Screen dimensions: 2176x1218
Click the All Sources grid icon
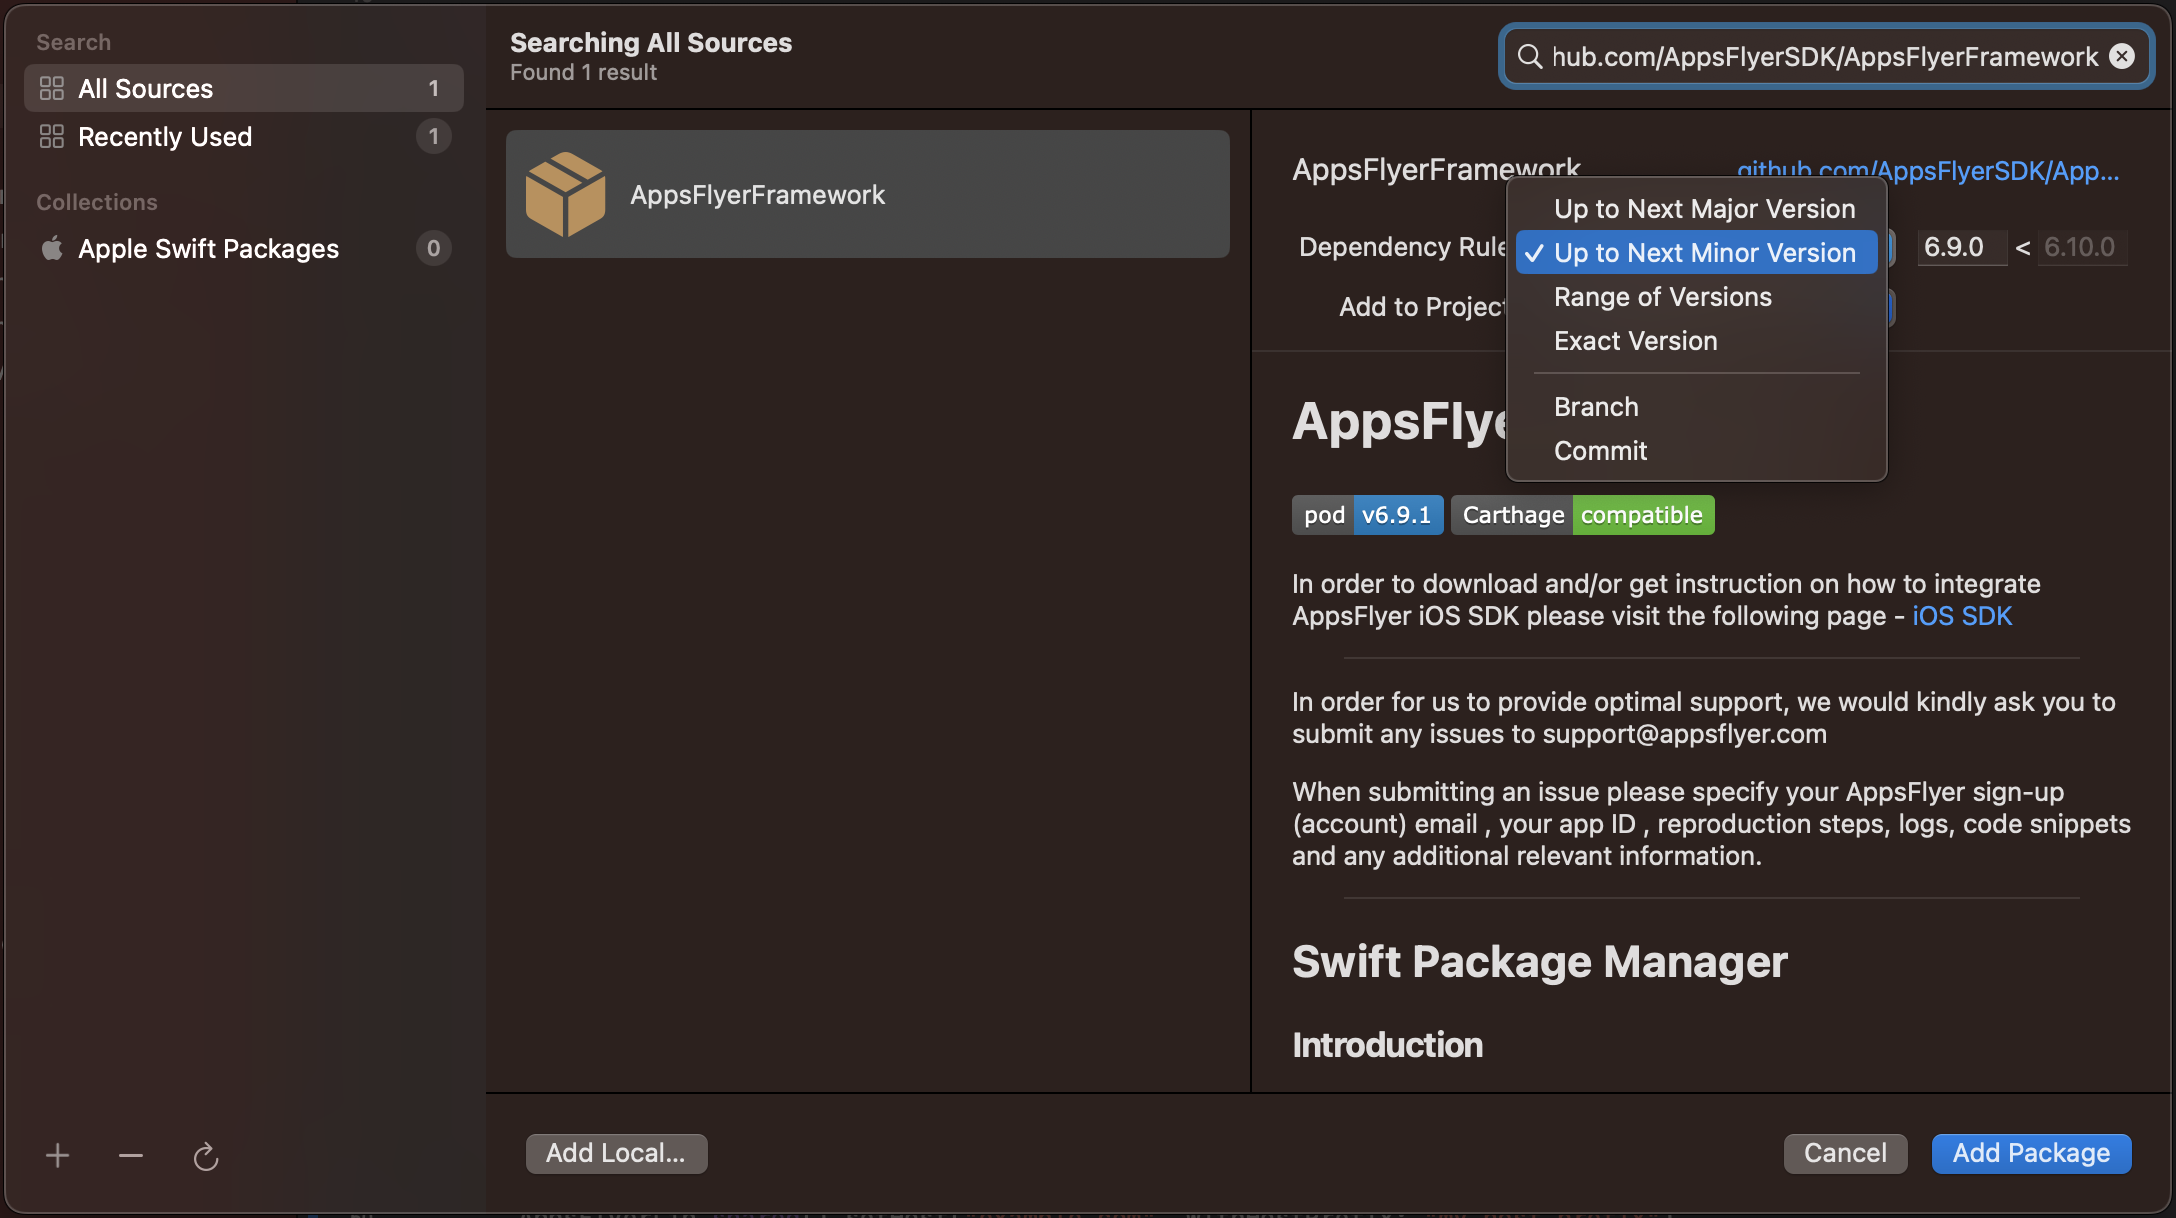[x=52, y=89]
